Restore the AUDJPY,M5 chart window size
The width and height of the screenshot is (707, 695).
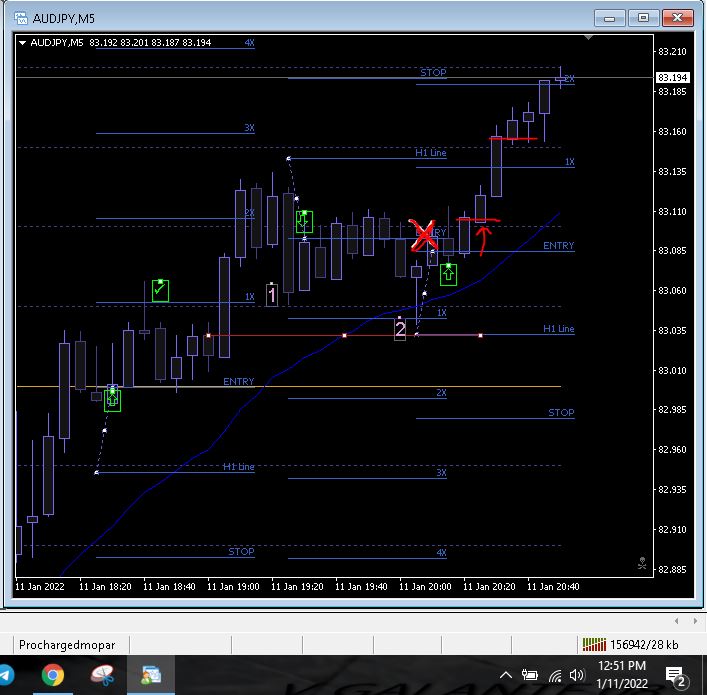(643, 18)
